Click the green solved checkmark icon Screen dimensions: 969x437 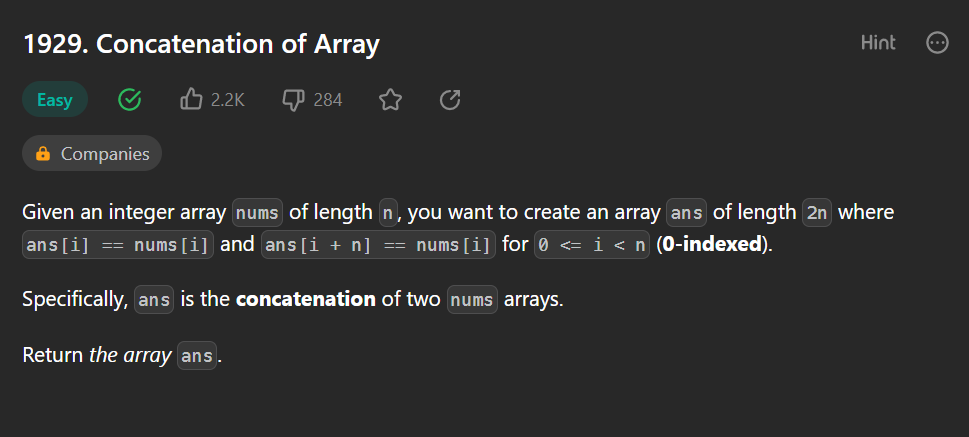130,100
